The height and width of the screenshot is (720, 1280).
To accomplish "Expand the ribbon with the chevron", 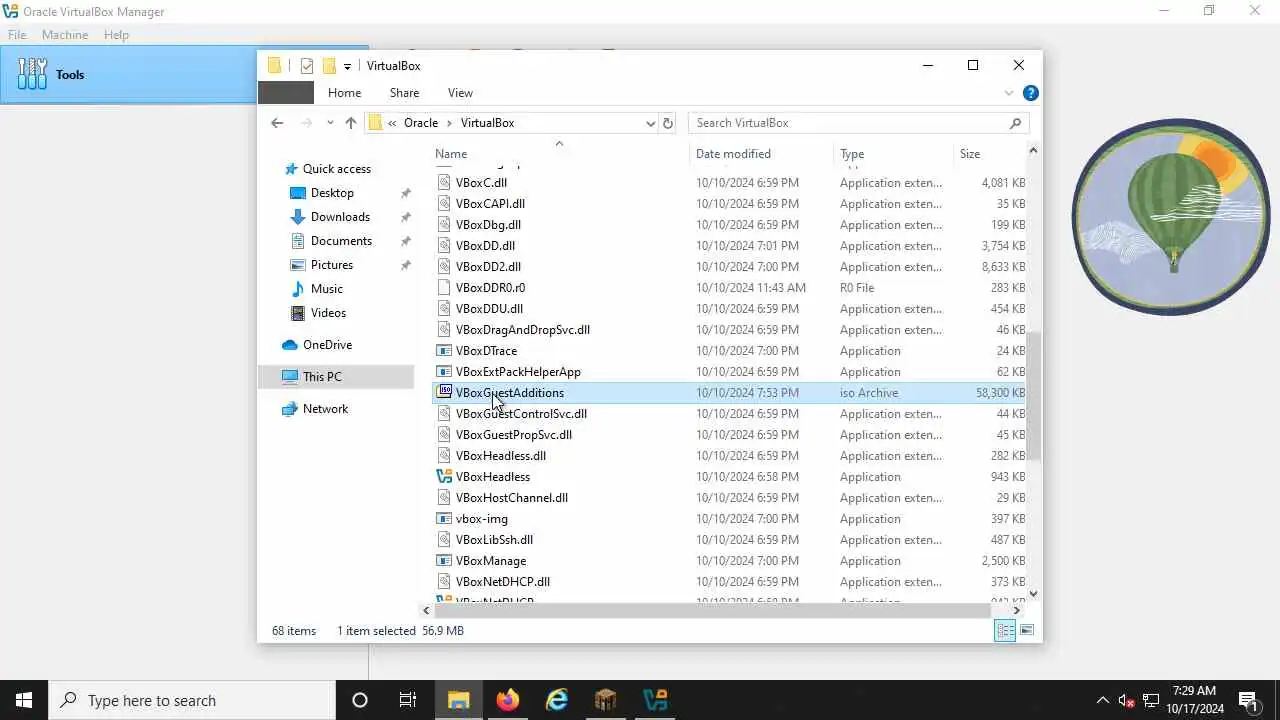I will [x=1009, y=93].
